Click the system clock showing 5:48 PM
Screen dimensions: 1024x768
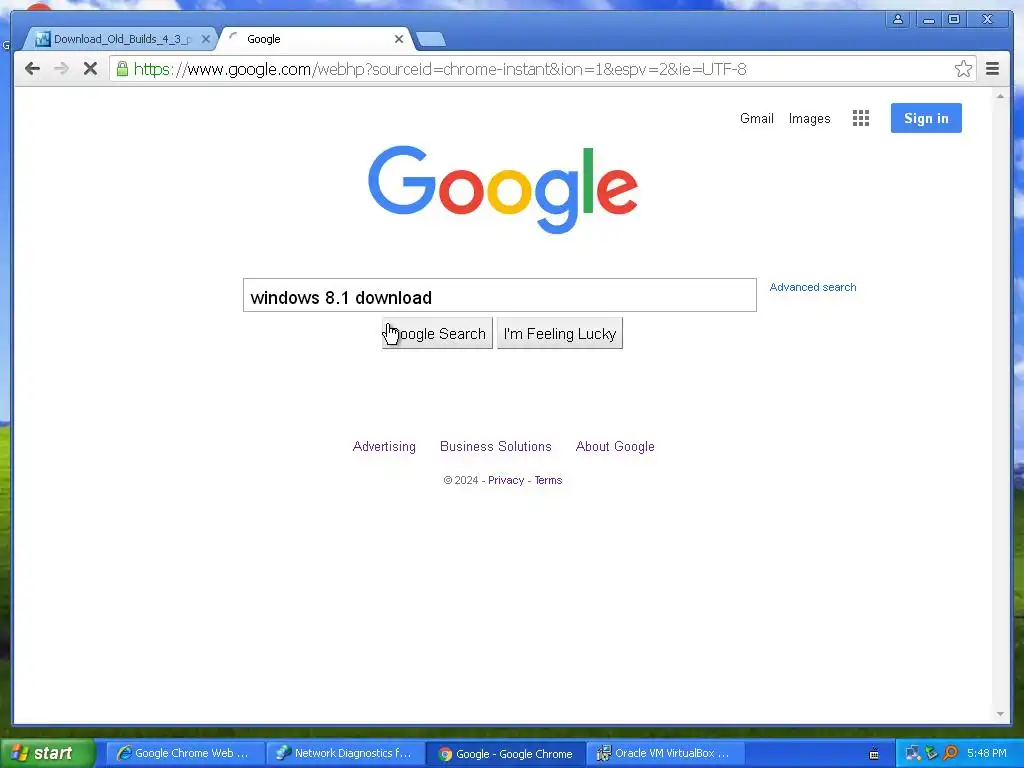click(x=987, y=753)
